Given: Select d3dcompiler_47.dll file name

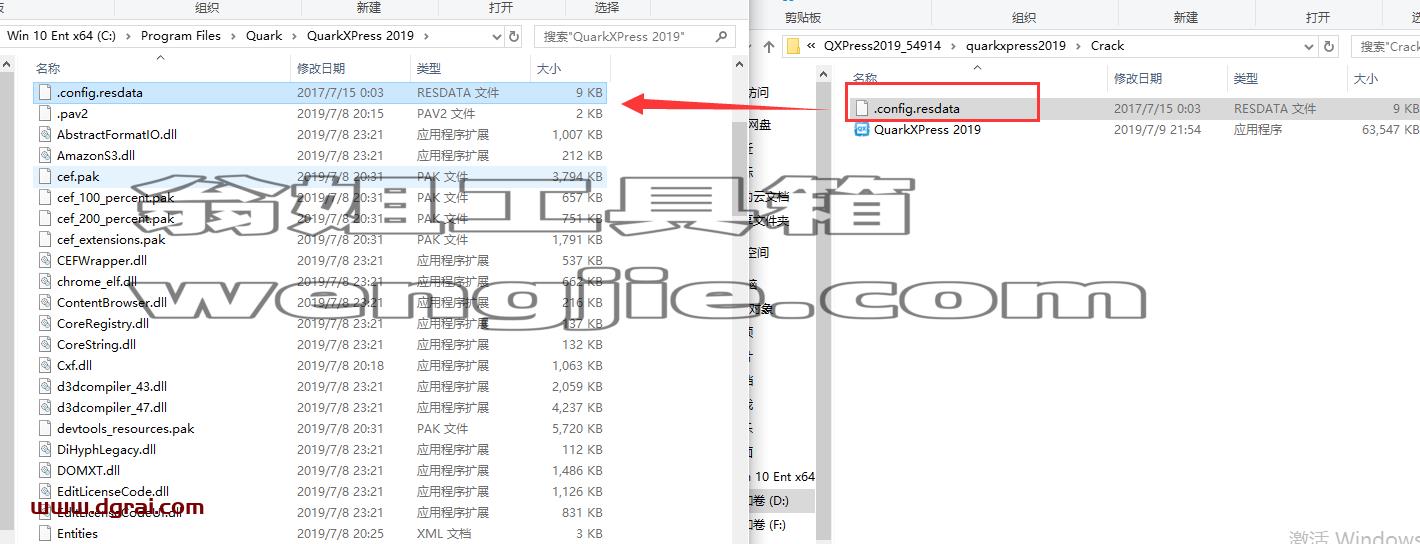Looking at the screenshot, I should pyautogui.click(x=112, y=407).
